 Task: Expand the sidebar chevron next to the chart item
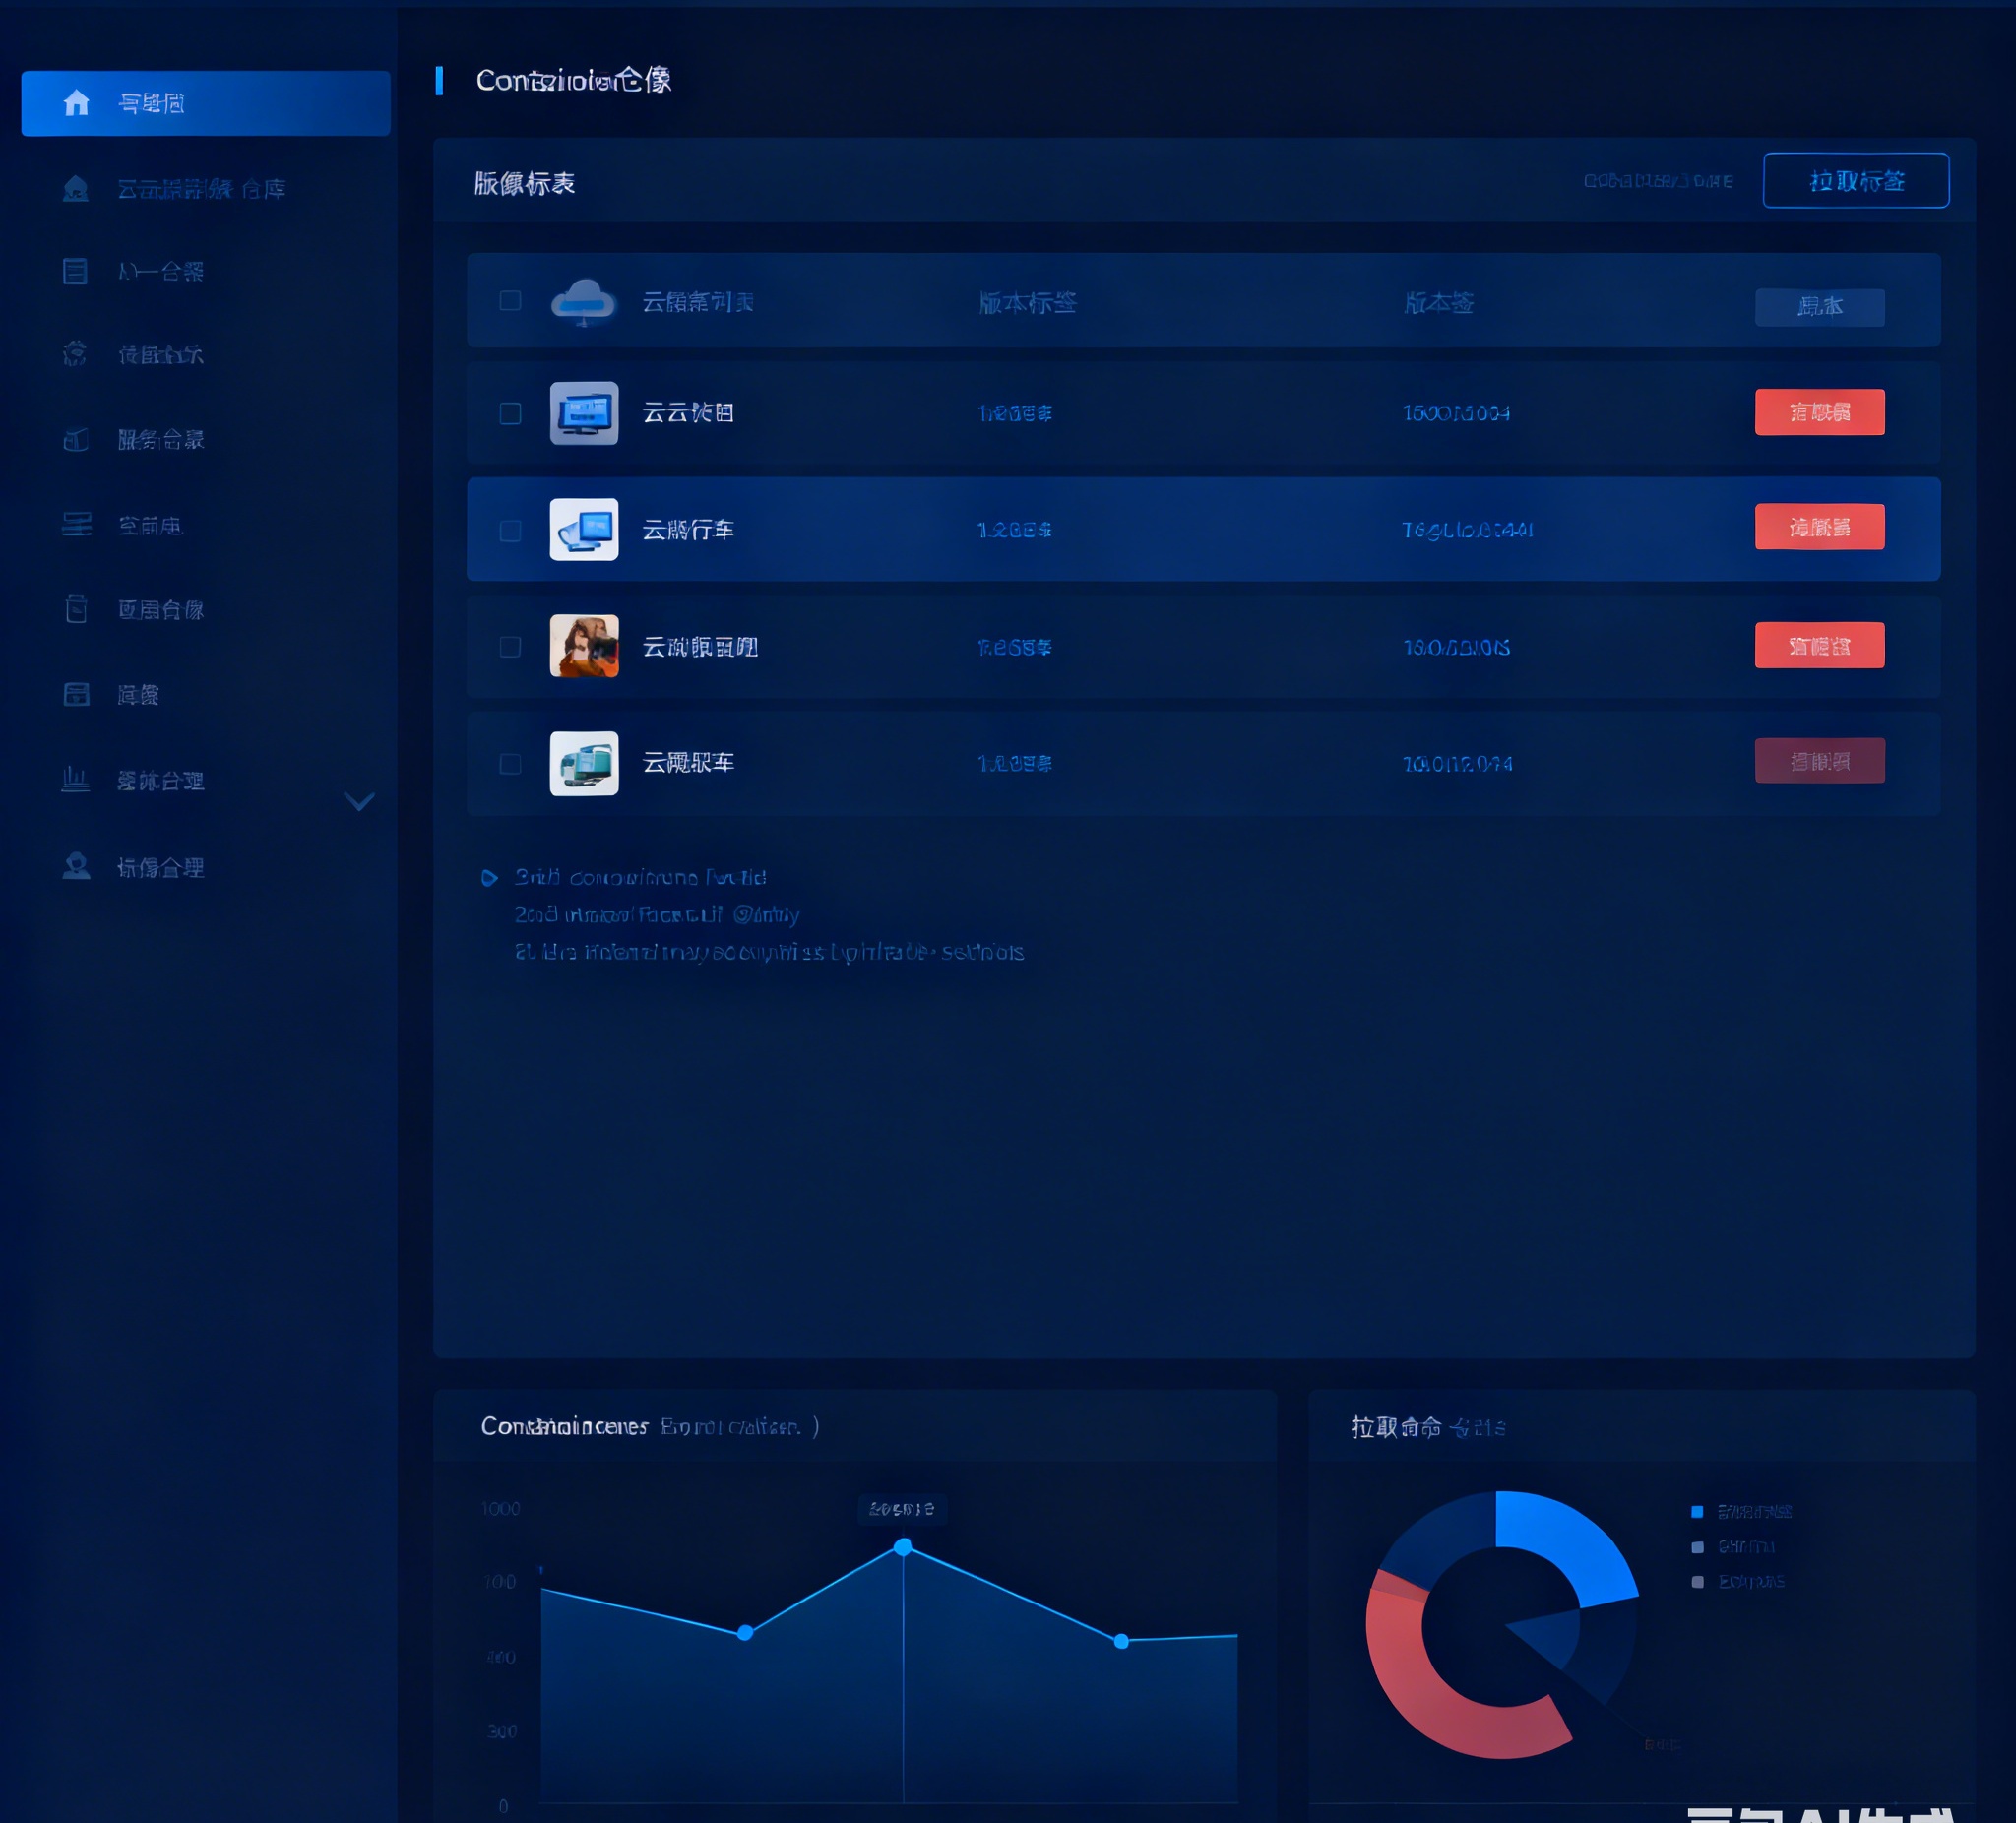tap(359, 801)
